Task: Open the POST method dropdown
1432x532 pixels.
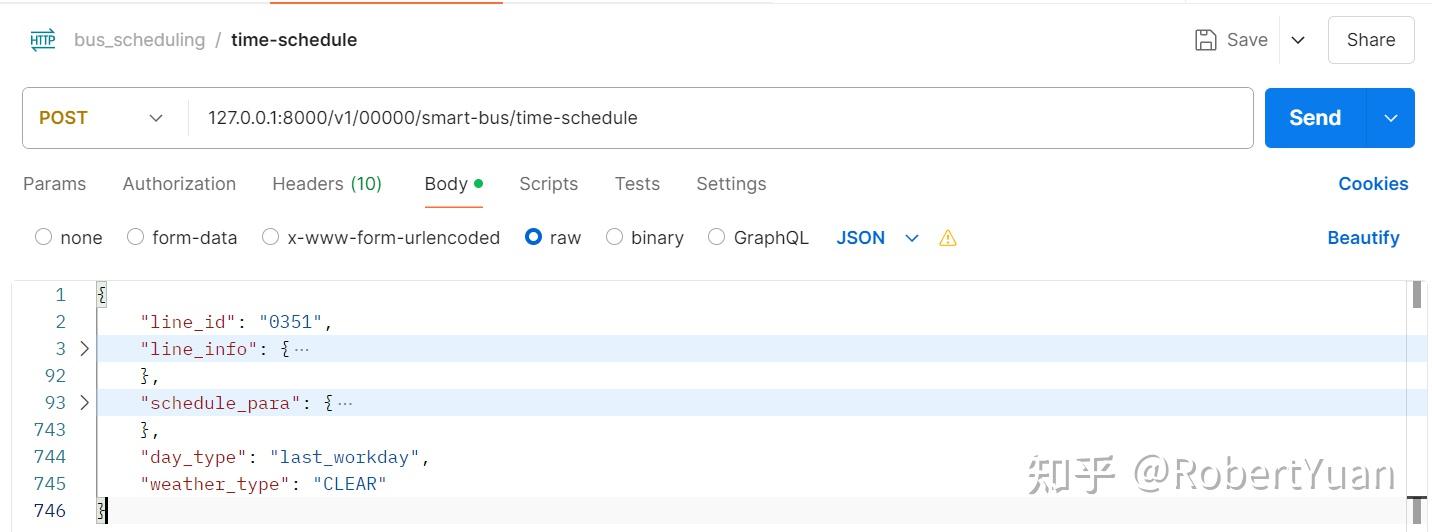Action: tap(102, 118)
